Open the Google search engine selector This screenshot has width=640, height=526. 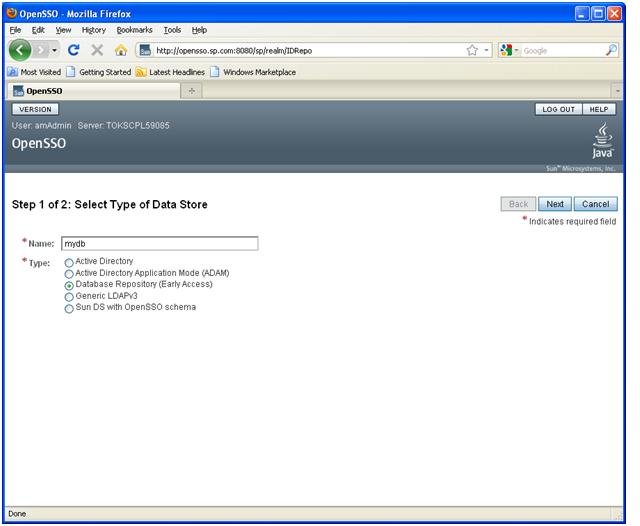[x=509, y=50]
